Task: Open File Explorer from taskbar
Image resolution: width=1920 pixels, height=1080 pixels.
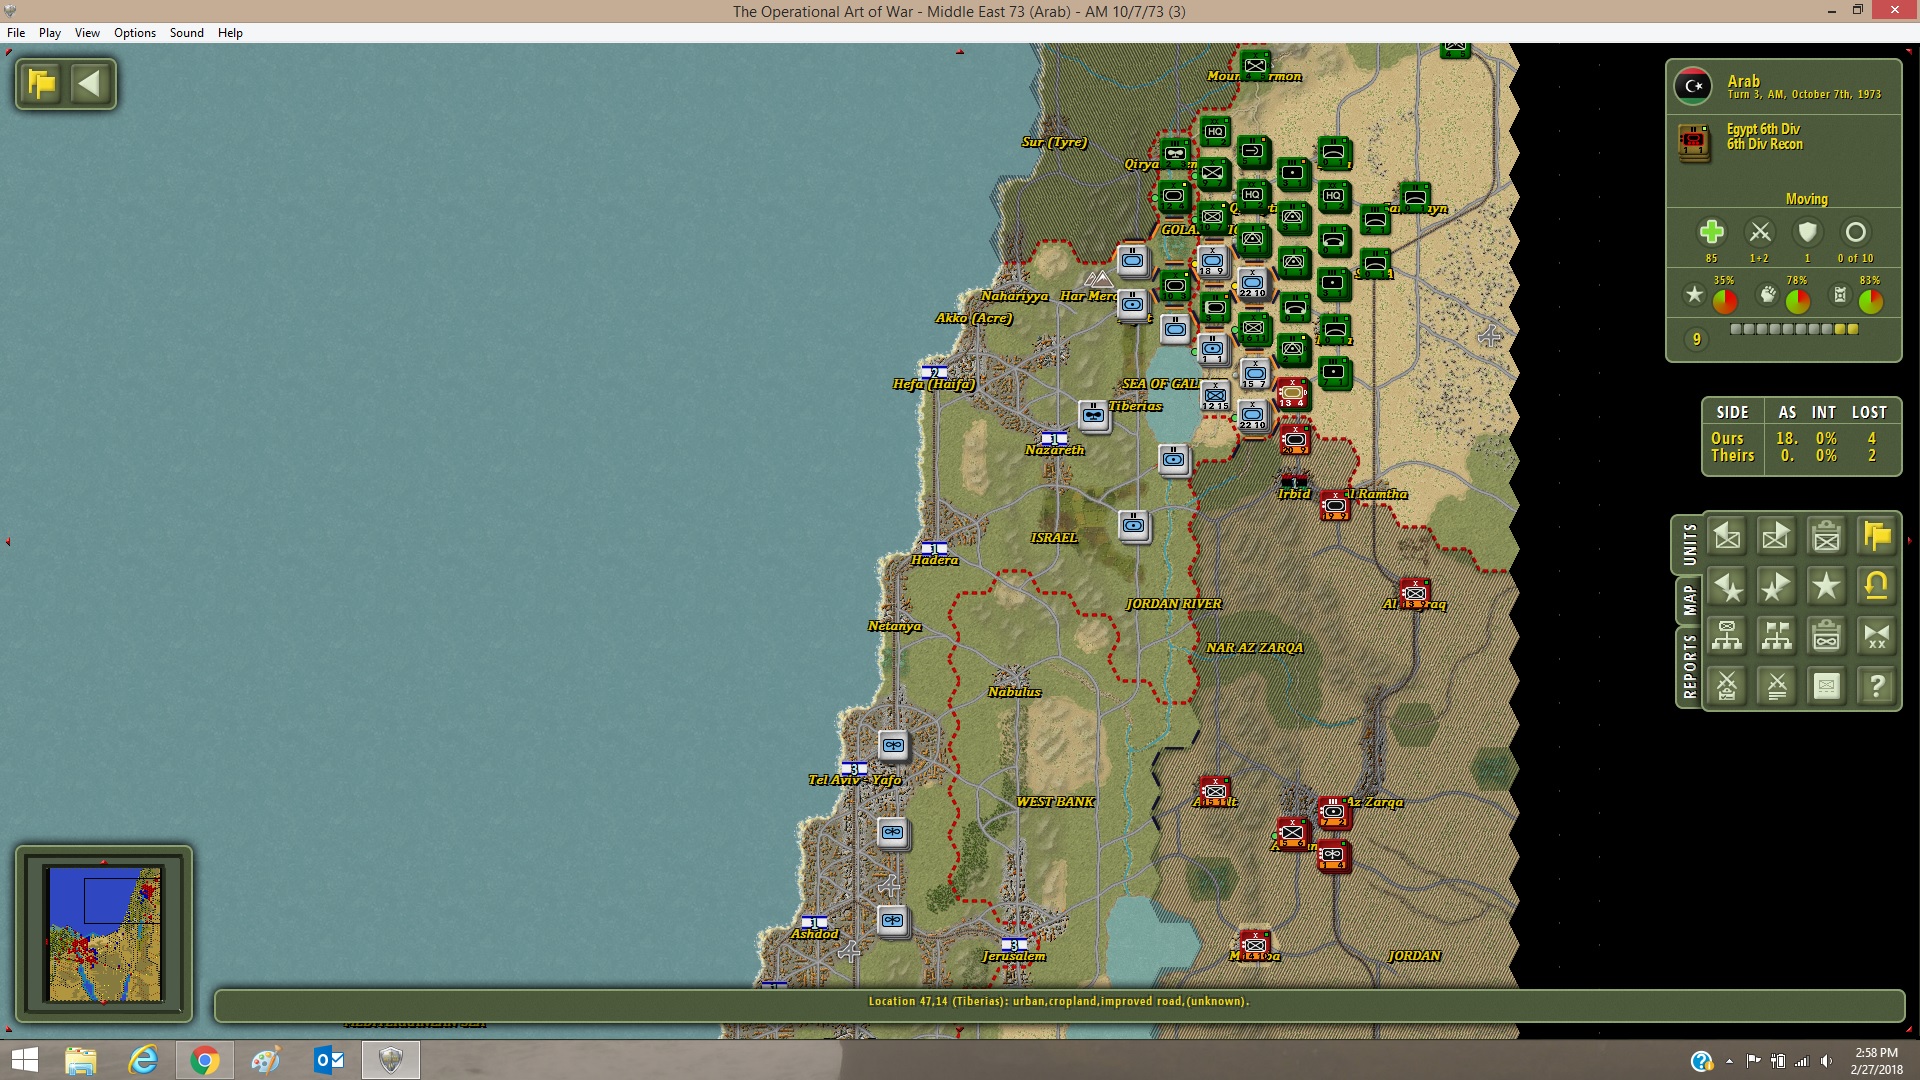Action: (x=81, y=1060)
